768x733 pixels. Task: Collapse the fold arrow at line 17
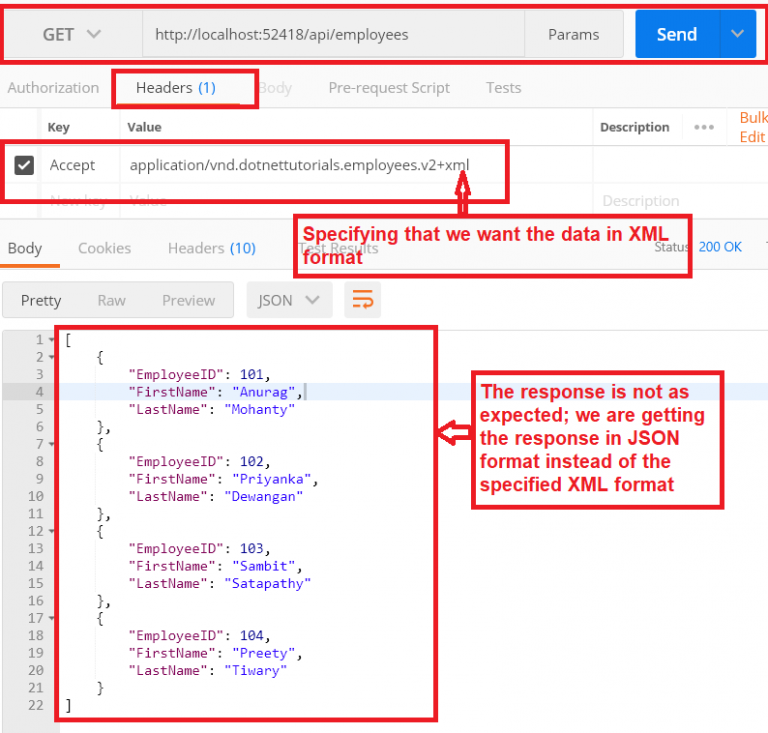51,618
